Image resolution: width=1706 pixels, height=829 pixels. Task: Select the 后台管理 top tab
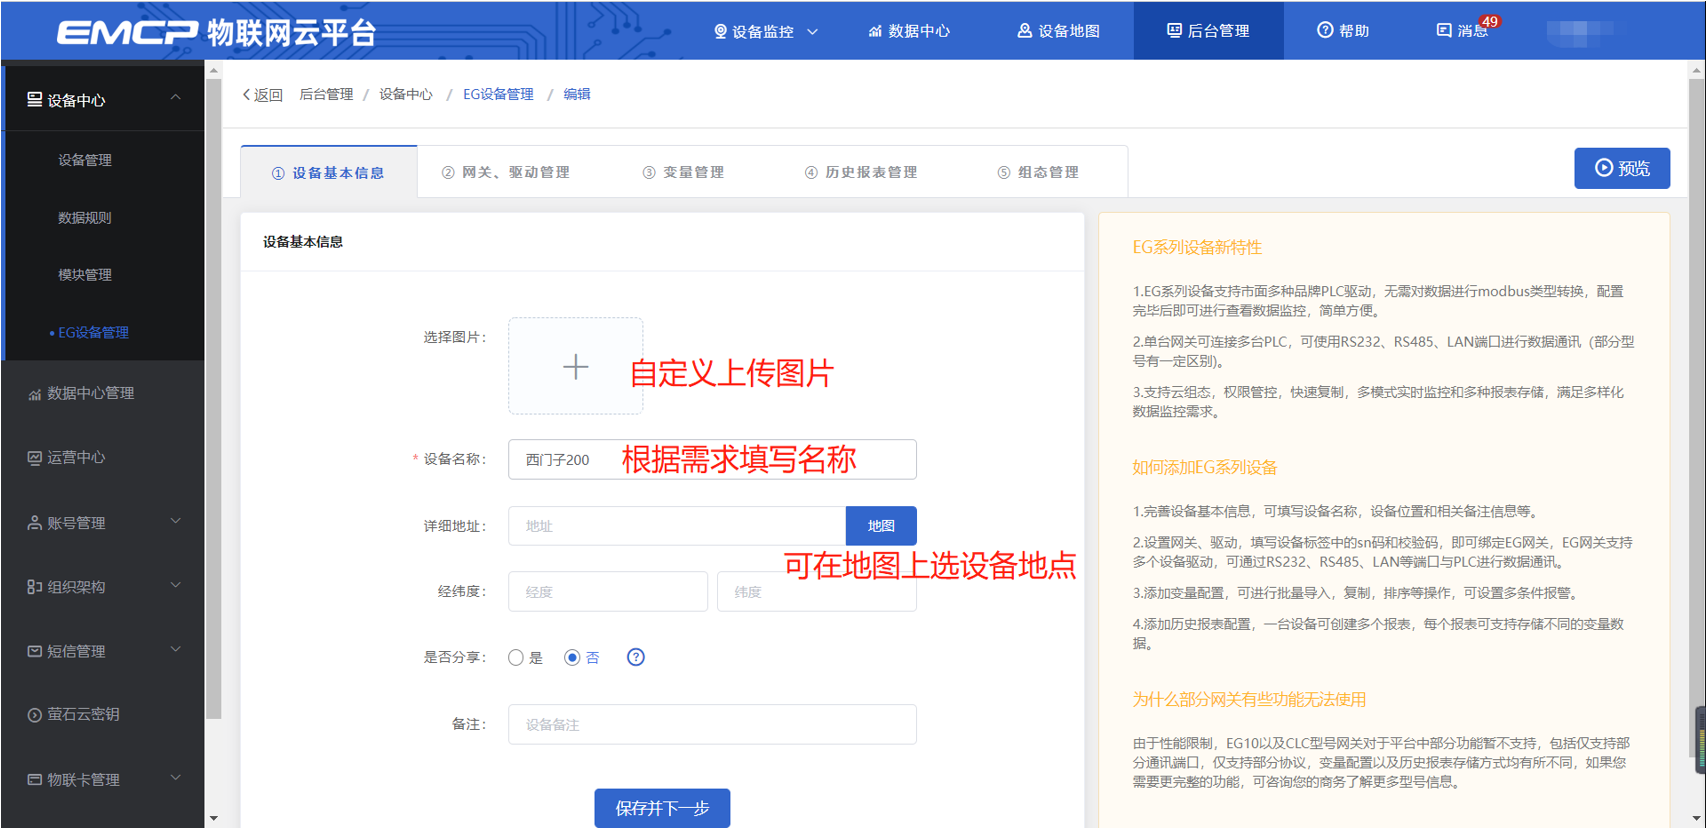1208,31
